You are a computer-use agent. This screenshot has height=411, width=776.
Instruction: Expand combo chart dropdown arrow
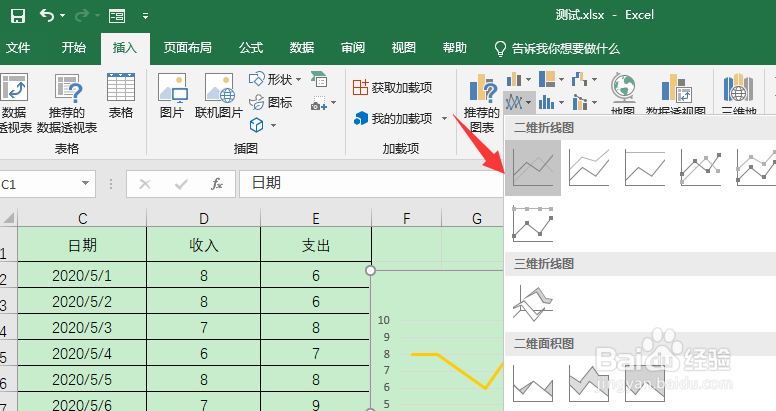(x=594, y=103)
